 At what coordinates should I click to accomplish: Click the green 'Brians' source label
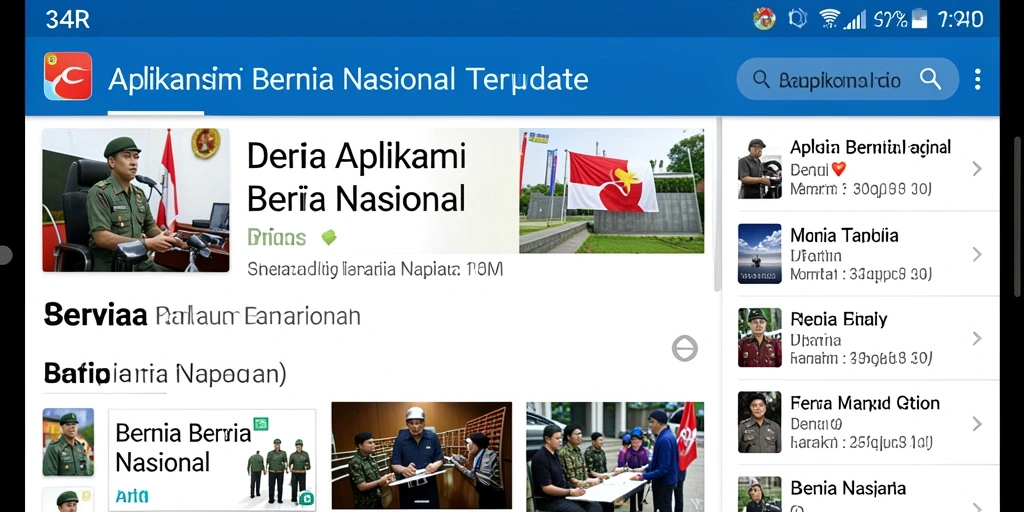(x=276, y=237)
